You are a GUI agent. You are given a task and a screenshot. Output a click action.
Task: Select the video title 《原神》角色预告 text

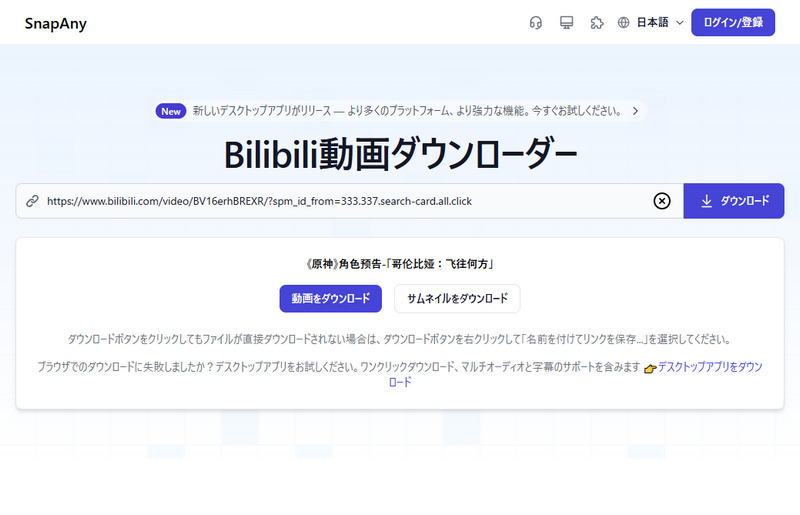(x=400, y=264)
